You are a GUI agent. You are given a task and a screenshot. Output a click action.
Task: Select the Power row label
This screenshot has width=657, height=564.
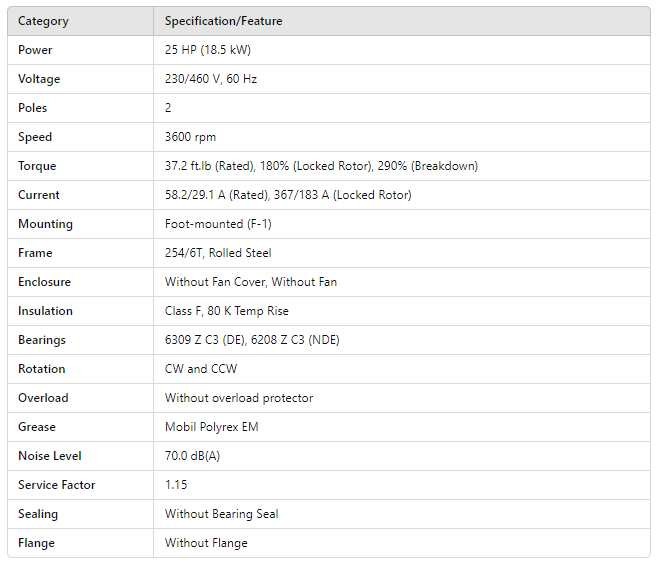click(35, 50)
